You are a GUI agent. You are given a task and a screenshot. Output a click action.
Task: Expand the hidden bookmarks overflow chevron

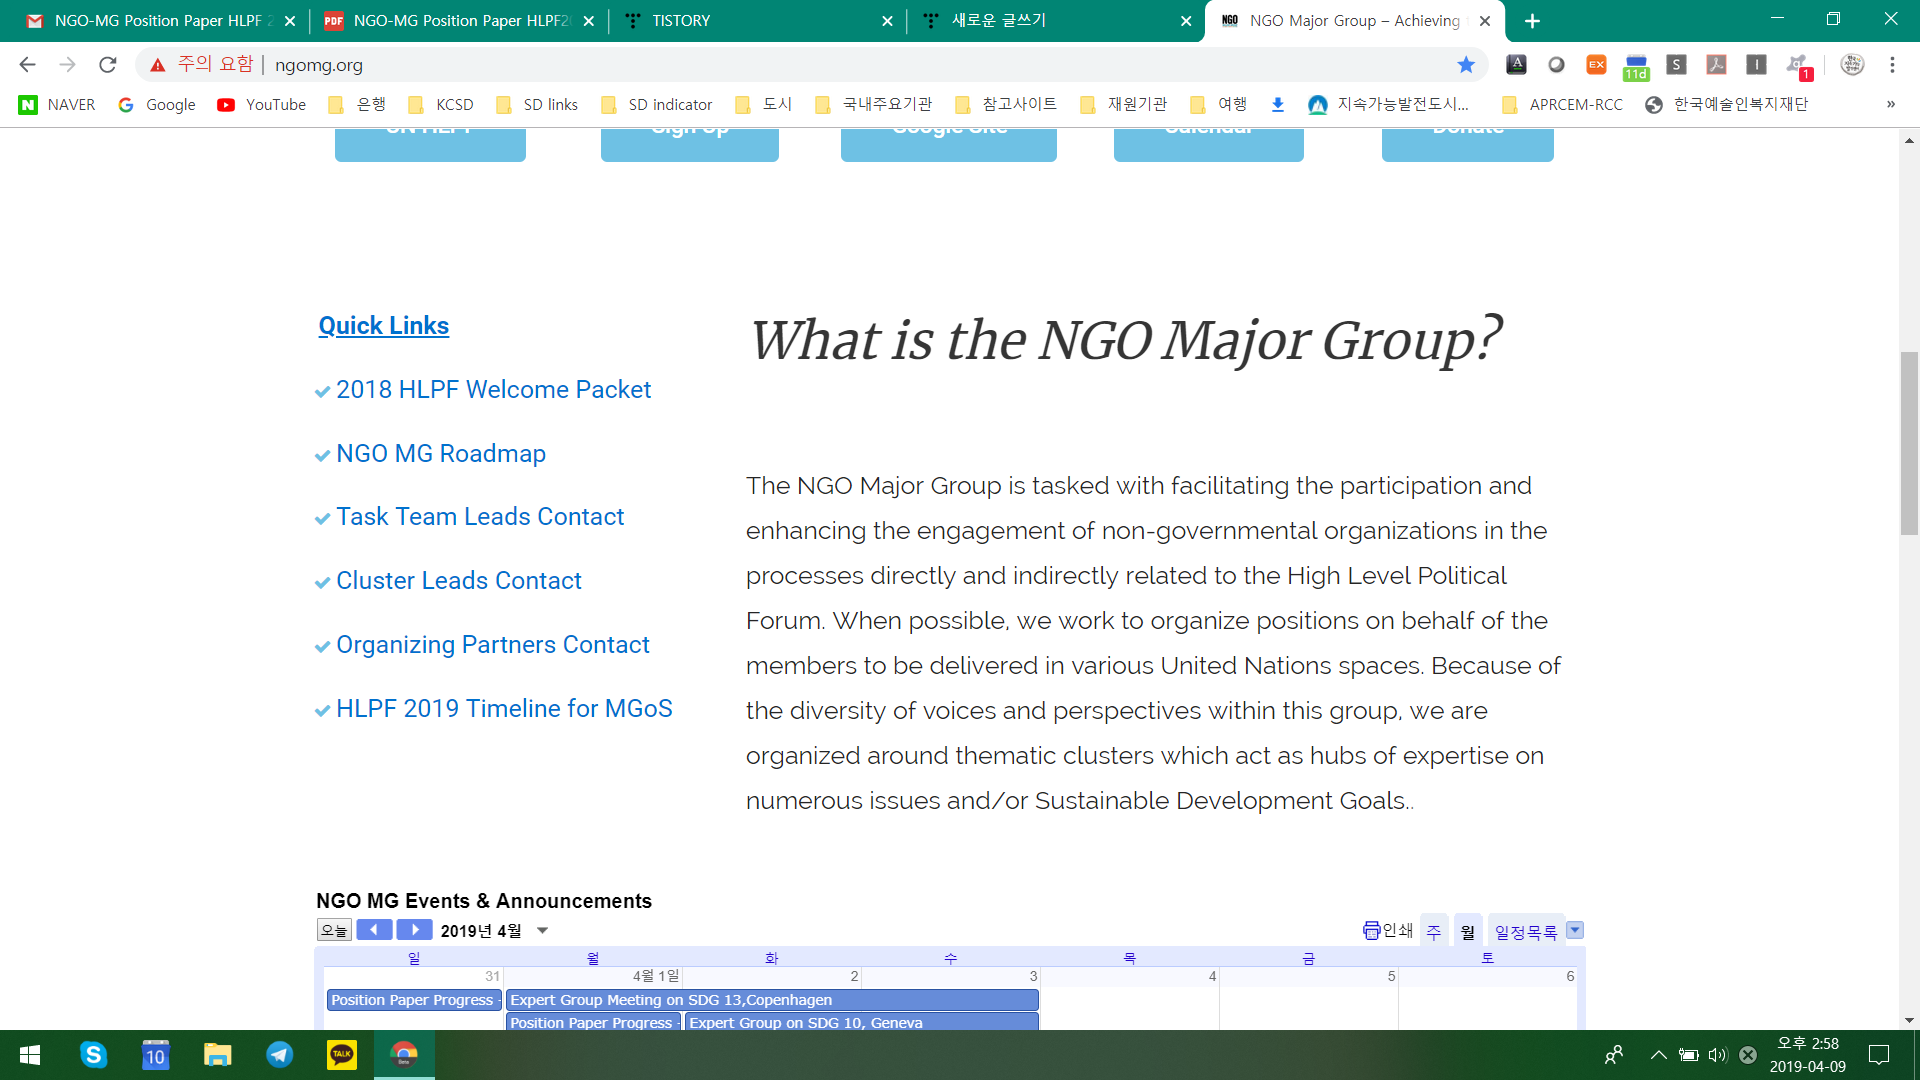(x=1890, y=105)
